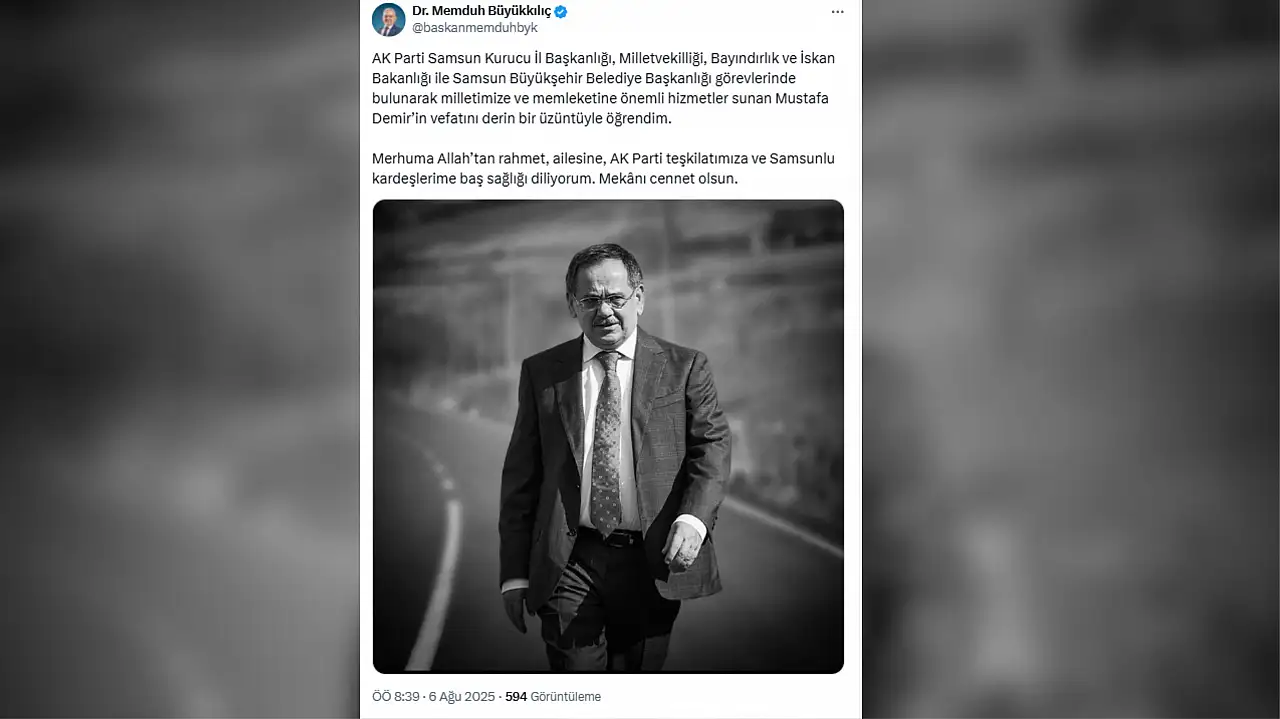Open the black-and-white photo attached to tweet
The image size is (1280, 719).
point(608,436)
